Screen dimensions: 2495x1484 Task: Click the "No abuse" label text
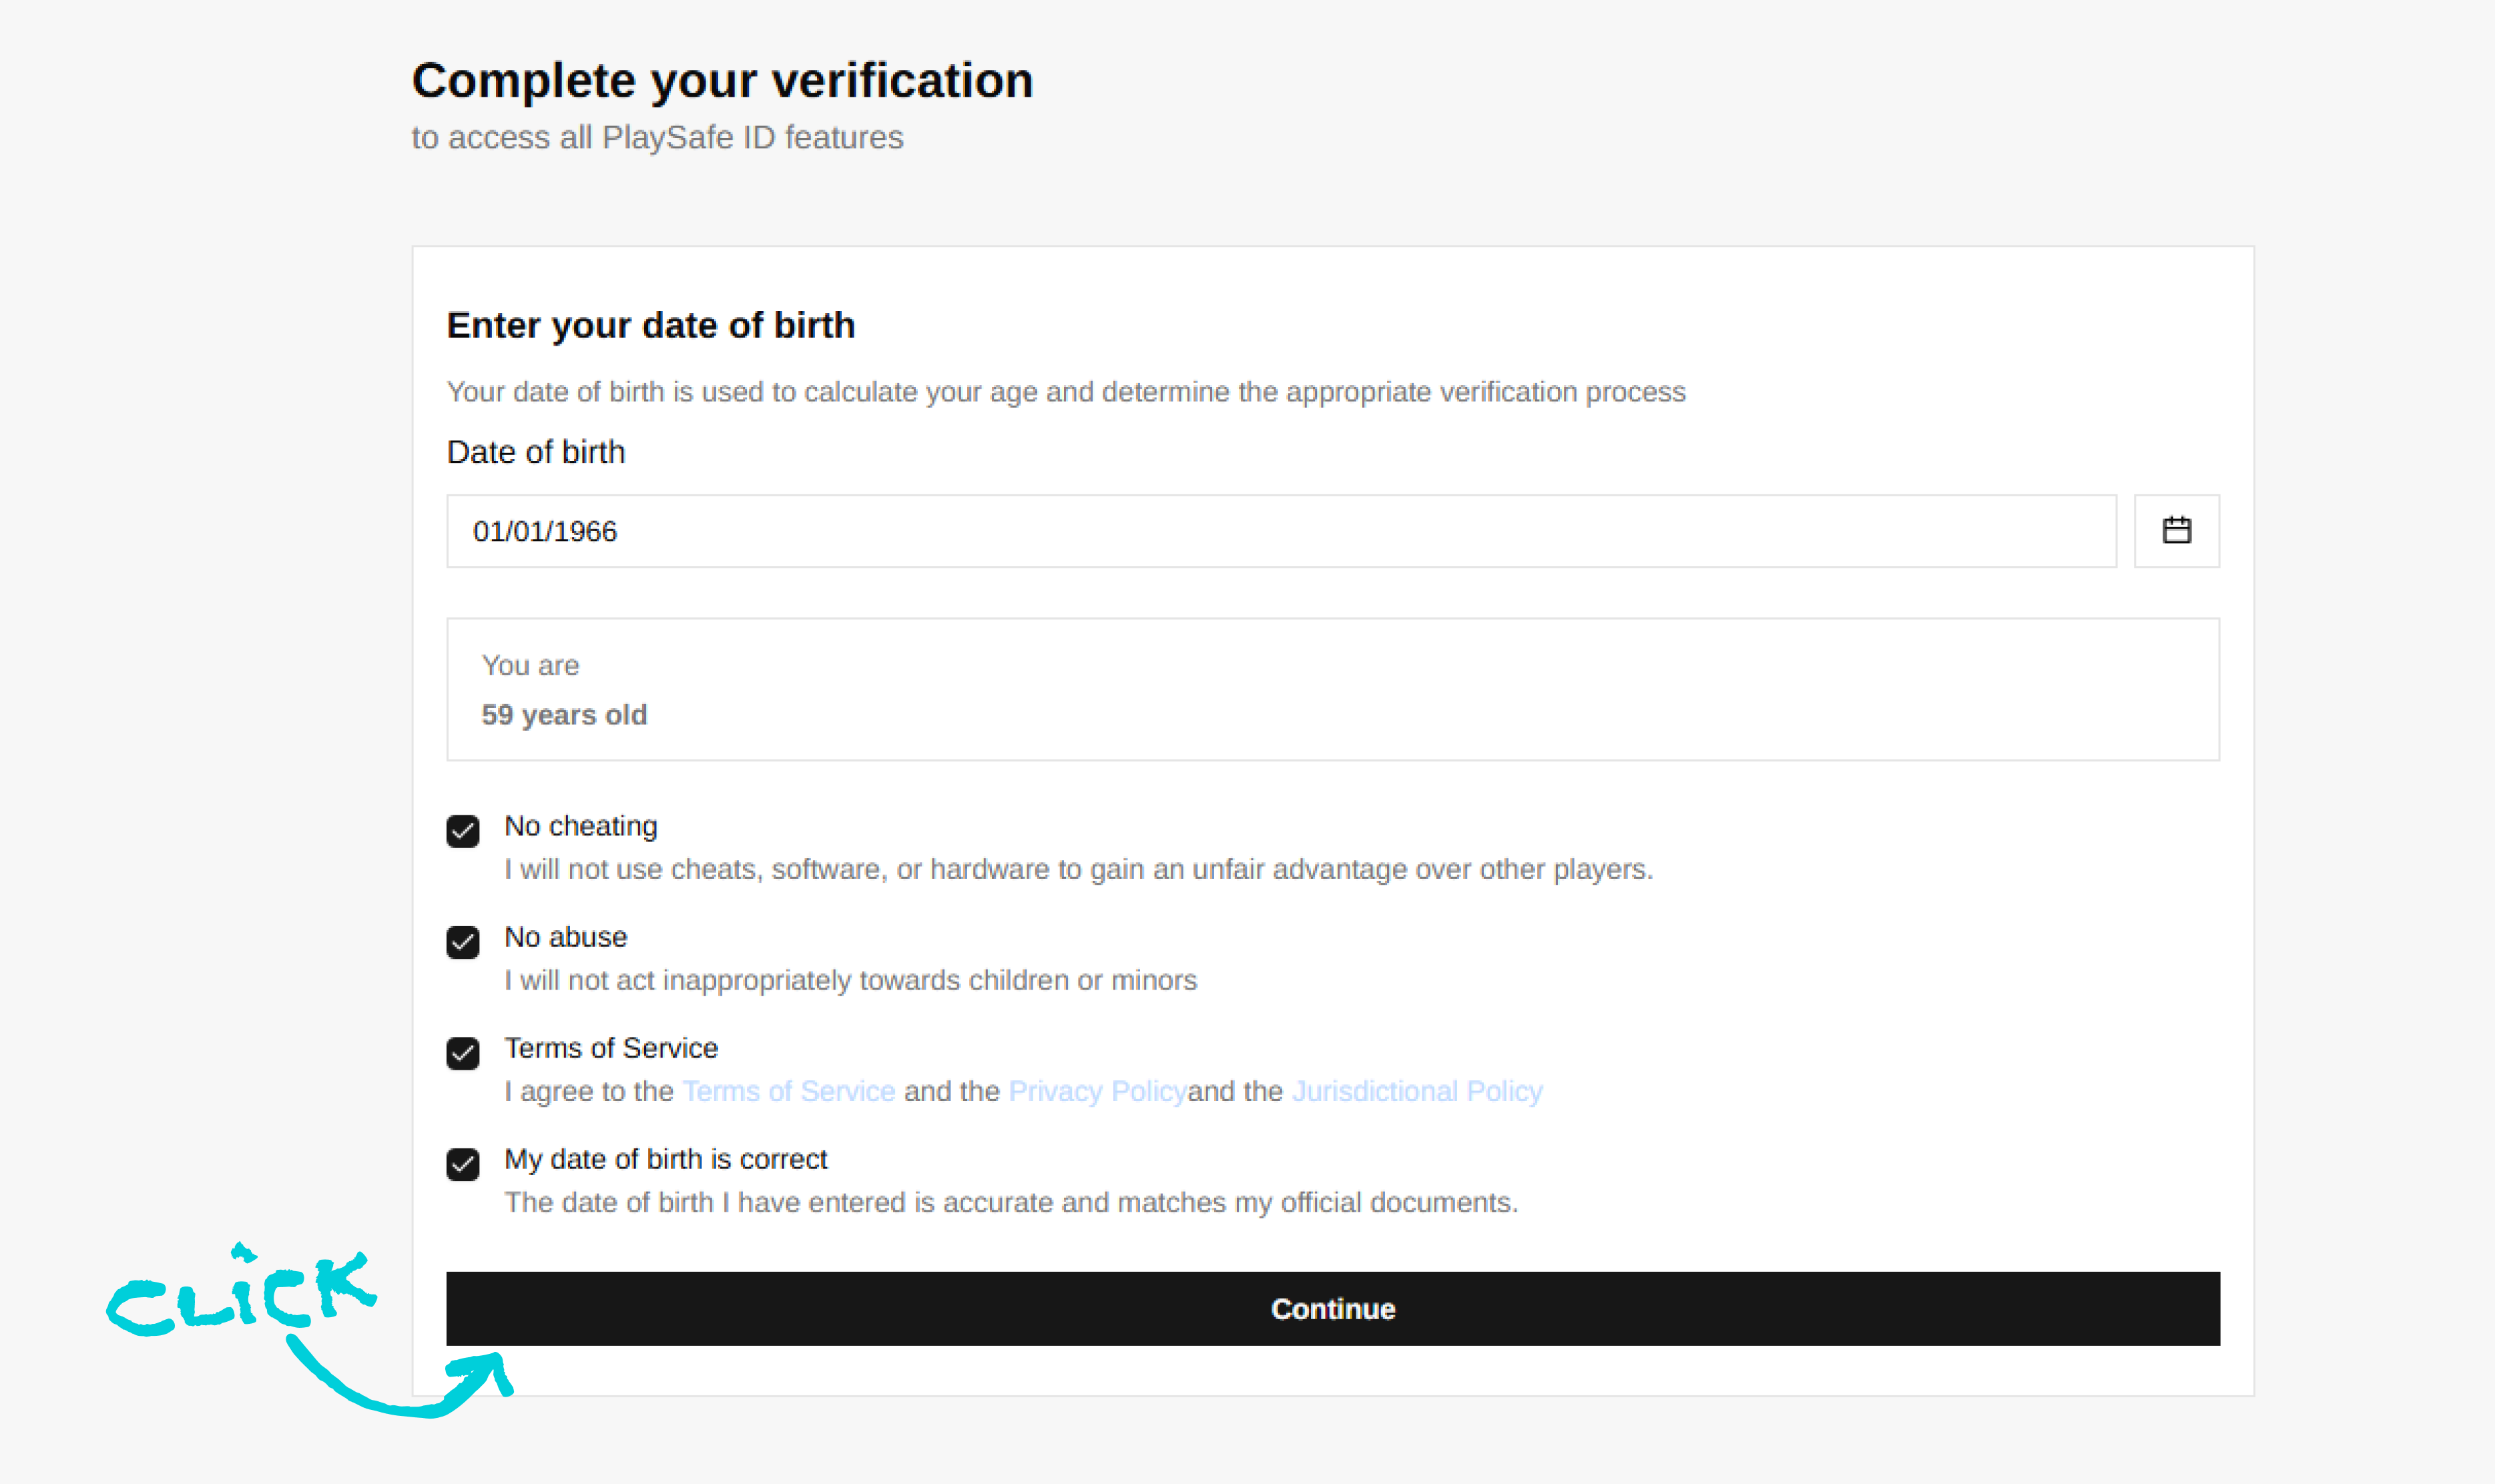[x=566, y=937]
